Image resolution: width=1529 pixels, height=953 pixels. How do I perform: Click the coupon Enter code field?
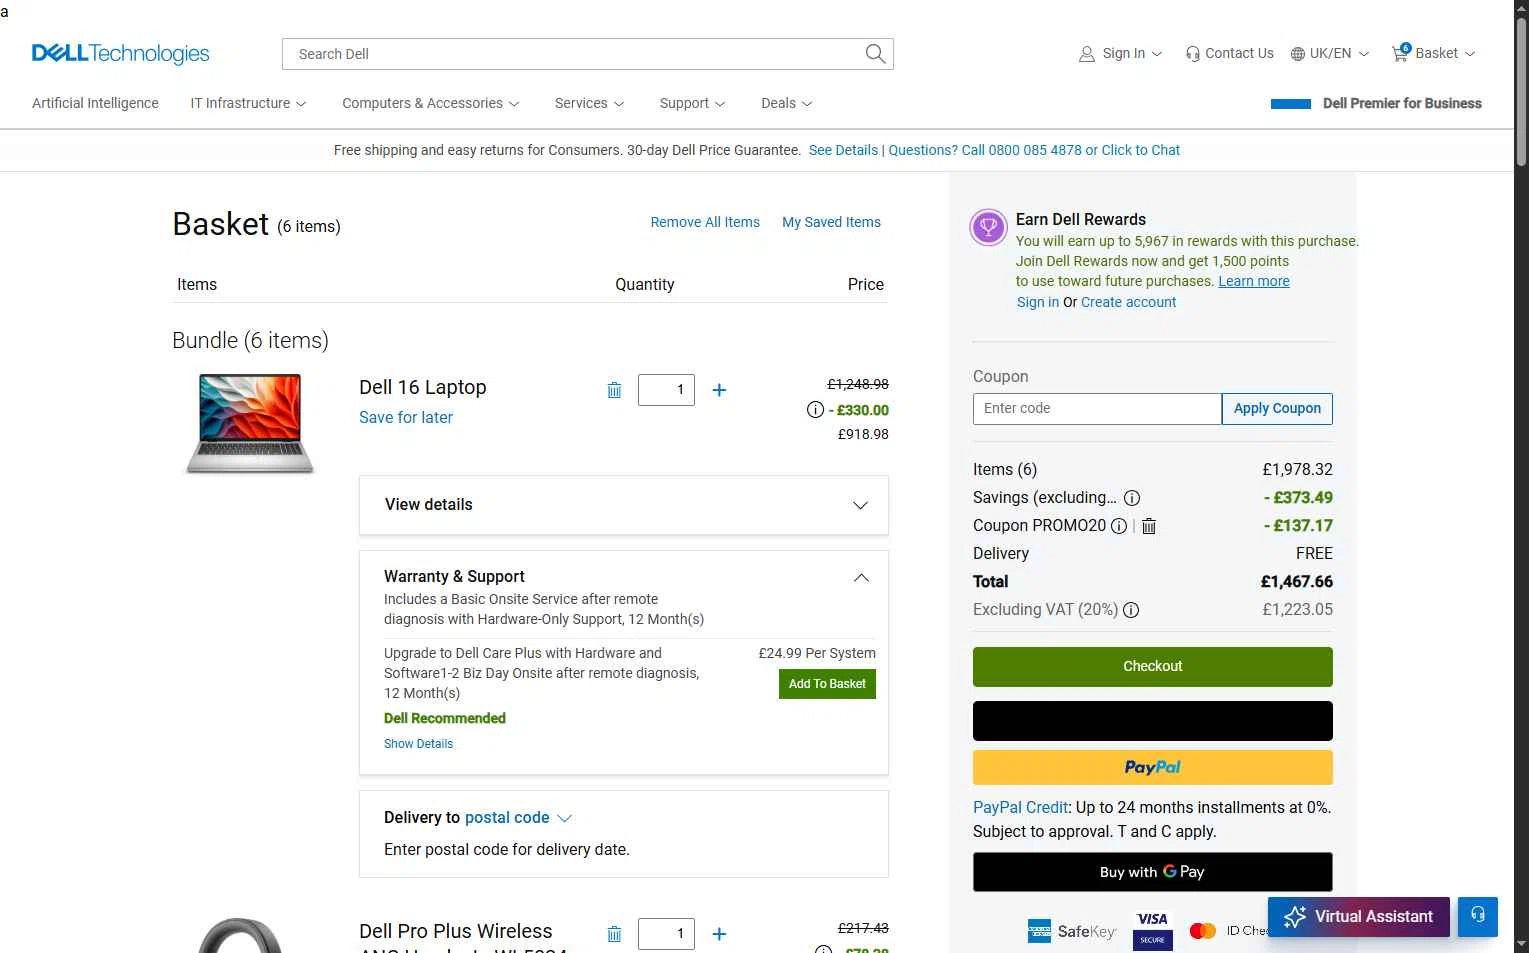pos(1097,409)
